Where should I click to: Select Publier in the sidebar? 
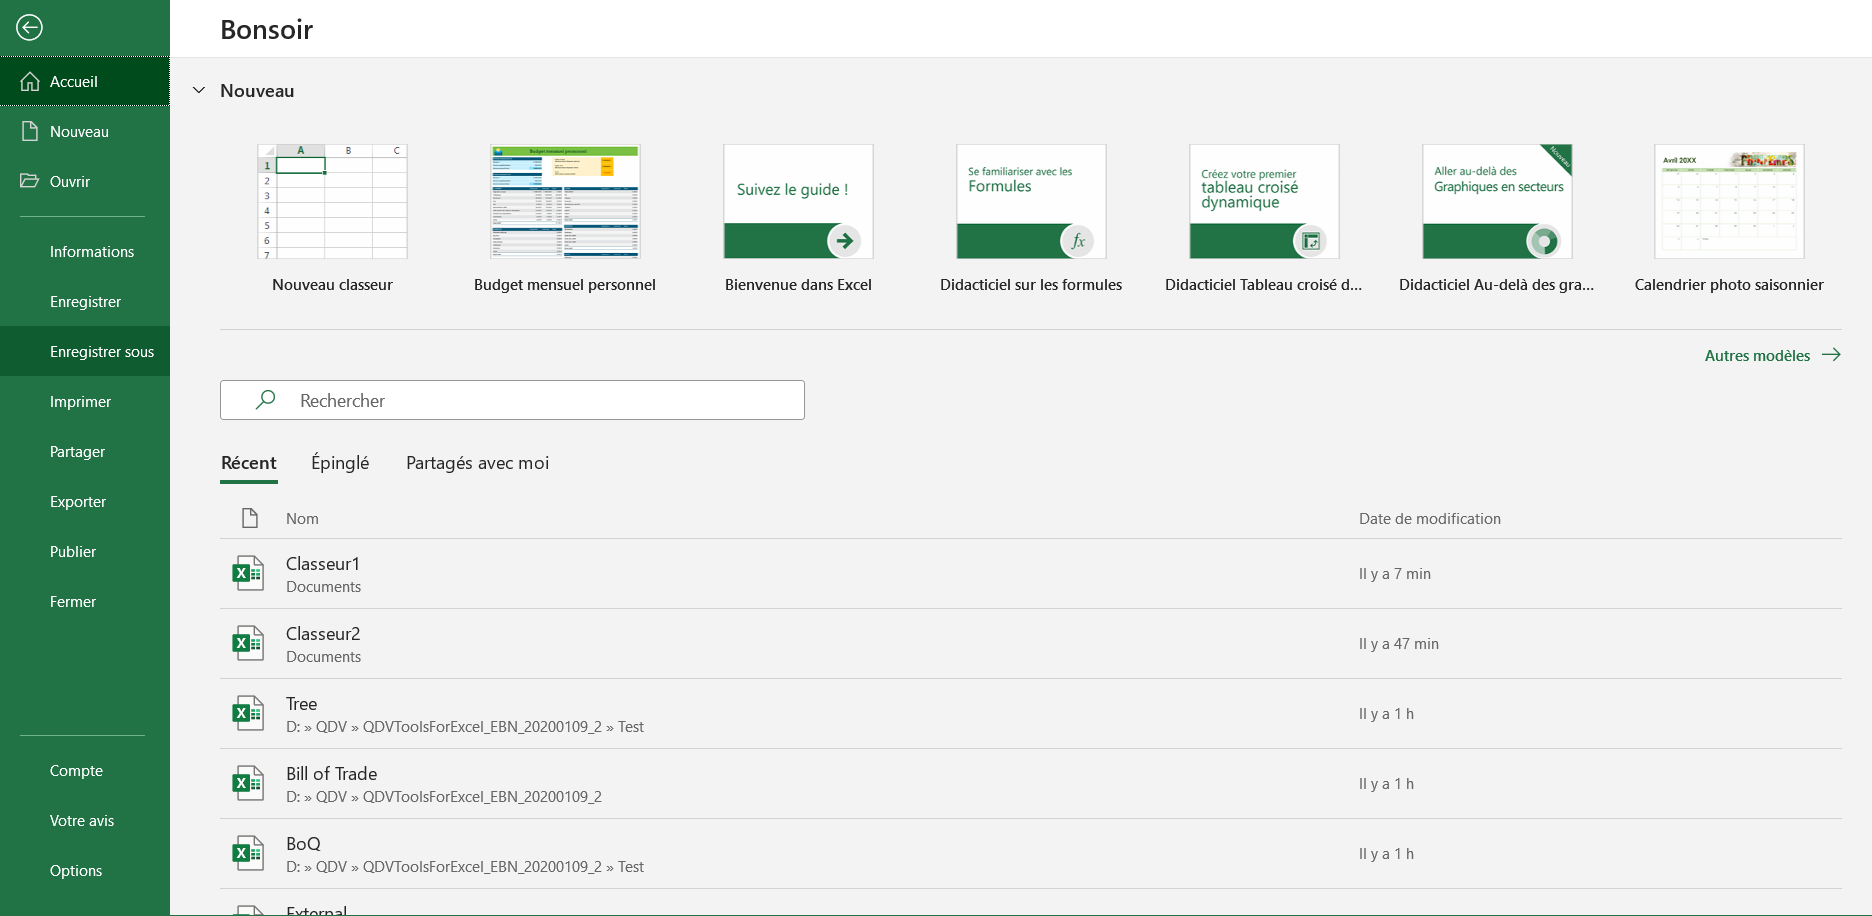click(x=85, y=551)
